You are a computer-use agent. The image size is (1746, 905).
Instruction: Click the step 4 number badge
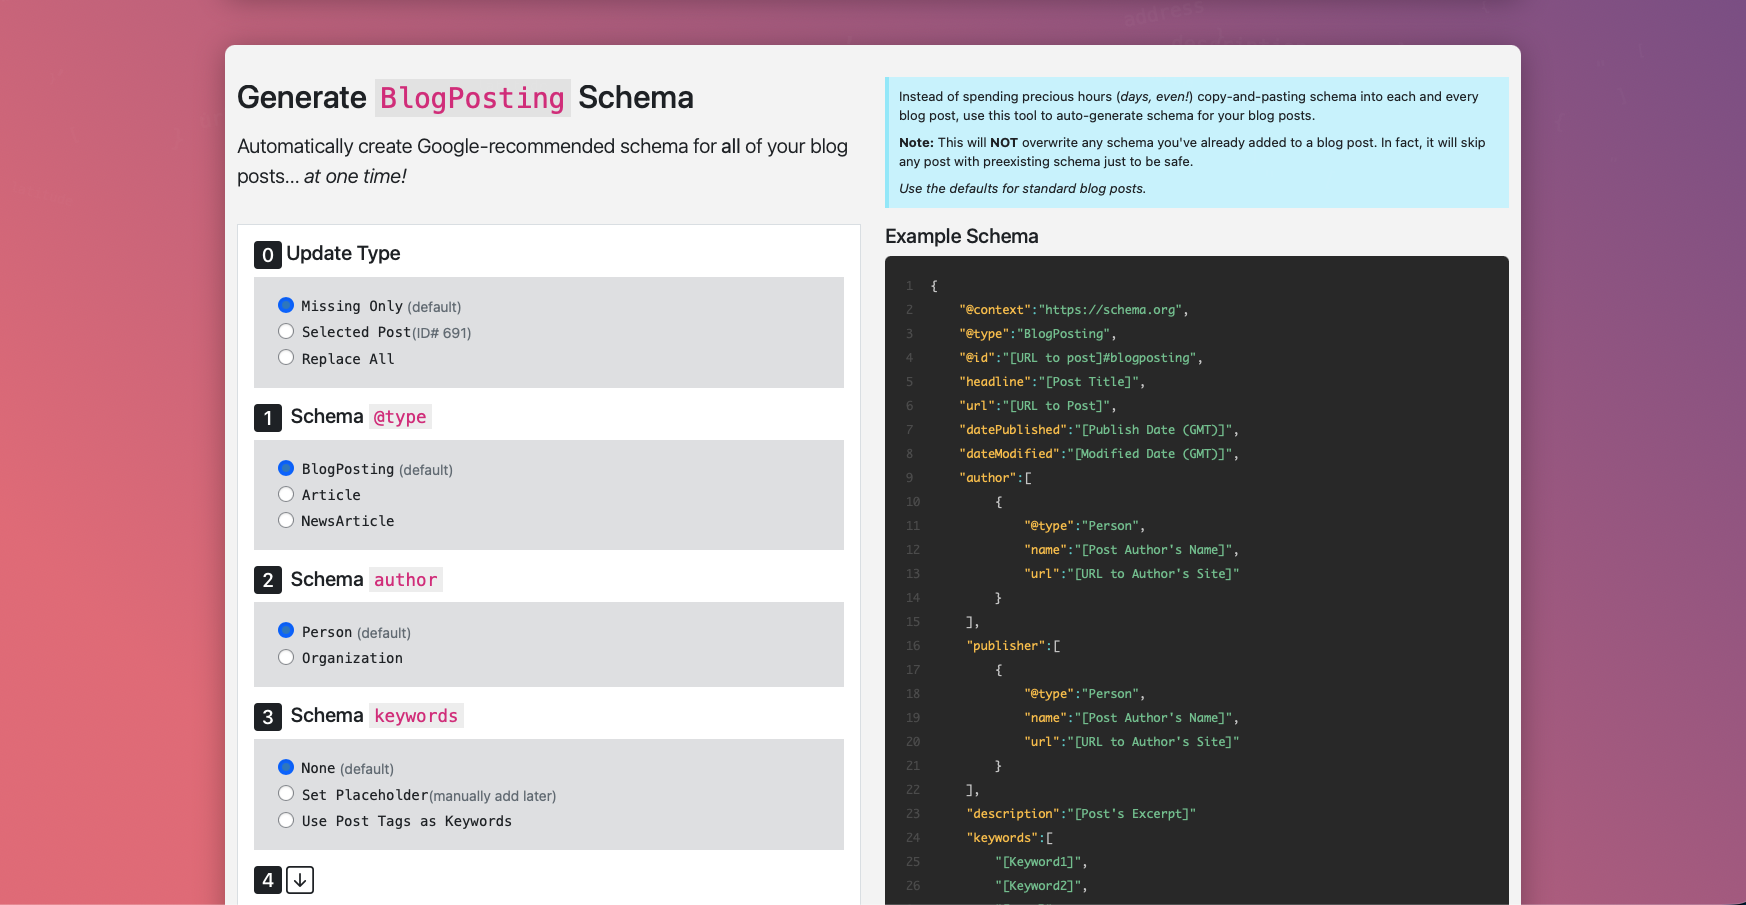coord(267,880)
